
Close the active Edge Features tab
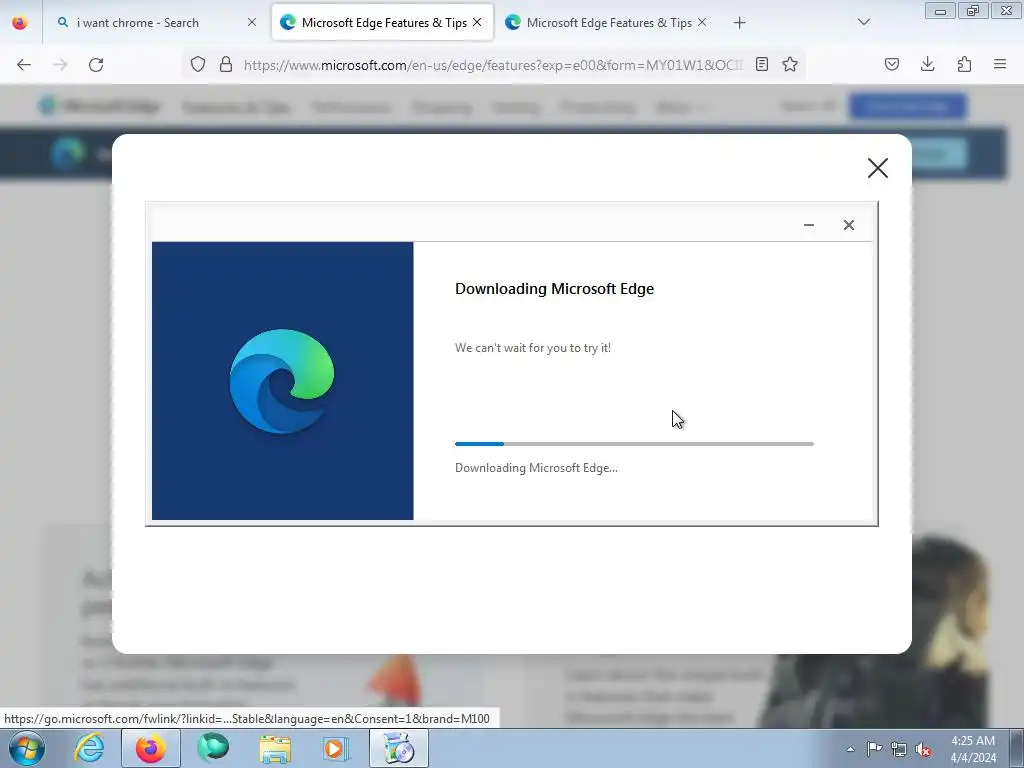(x=477, y=23)
